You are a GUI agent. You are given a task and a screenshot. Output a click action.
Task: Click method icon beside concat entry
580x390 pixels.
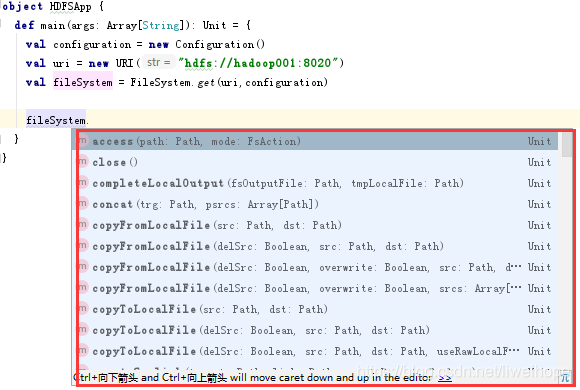[x=83, y=204]
